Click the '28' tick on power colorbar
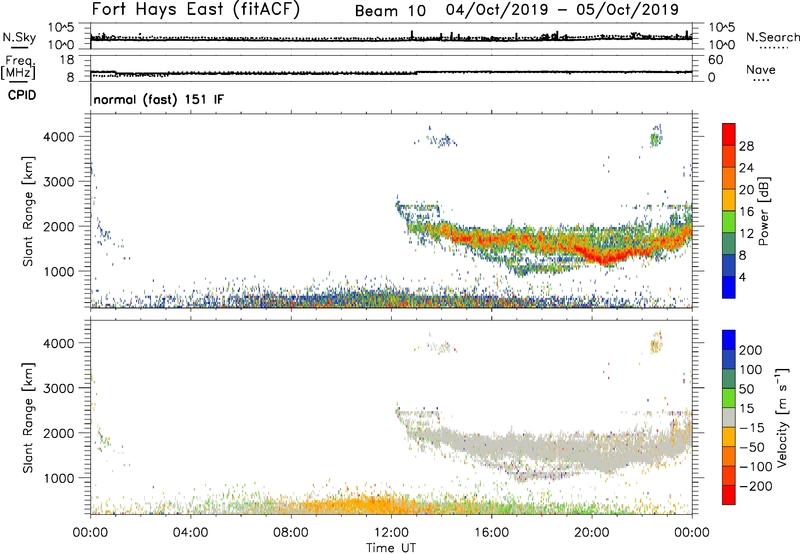800x554 pixels. (746, 146)
